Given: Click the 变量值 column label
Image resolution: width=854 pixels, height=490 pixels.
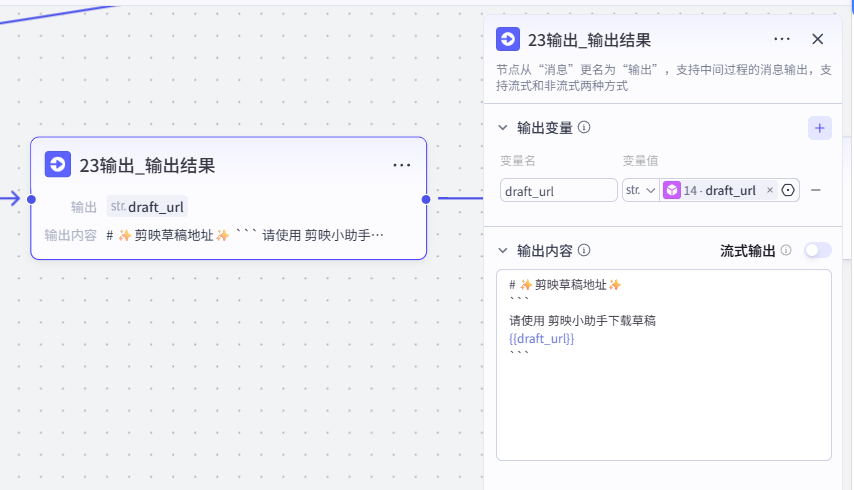Looking at the screenshot, I should pos(640,161).
